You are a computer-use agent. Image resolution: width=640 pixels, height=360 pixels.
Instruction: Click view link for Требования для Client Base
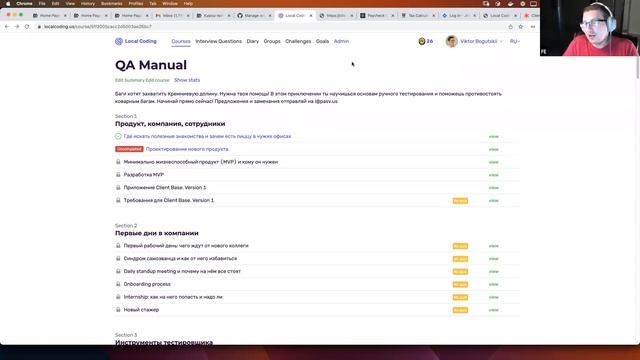493,201
